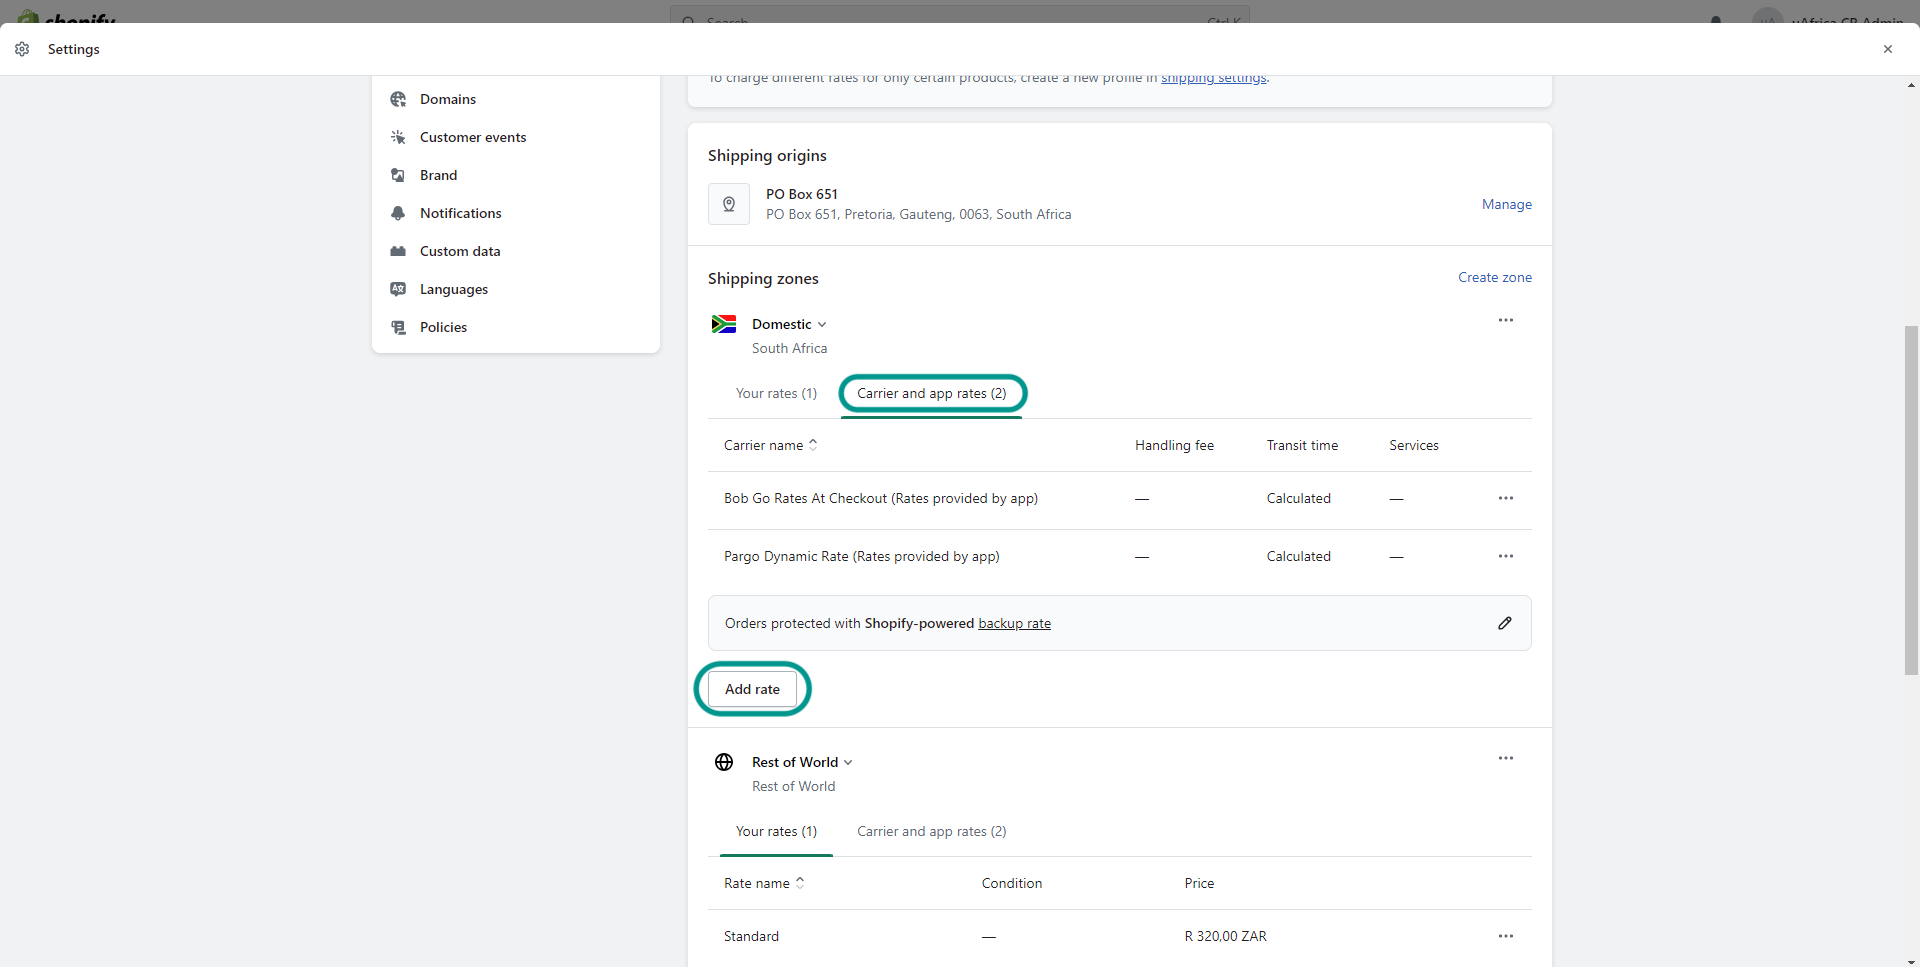The image size is (1920, 967).
Task: Open Notifications bell icon
Action: (x=398, y=213)
